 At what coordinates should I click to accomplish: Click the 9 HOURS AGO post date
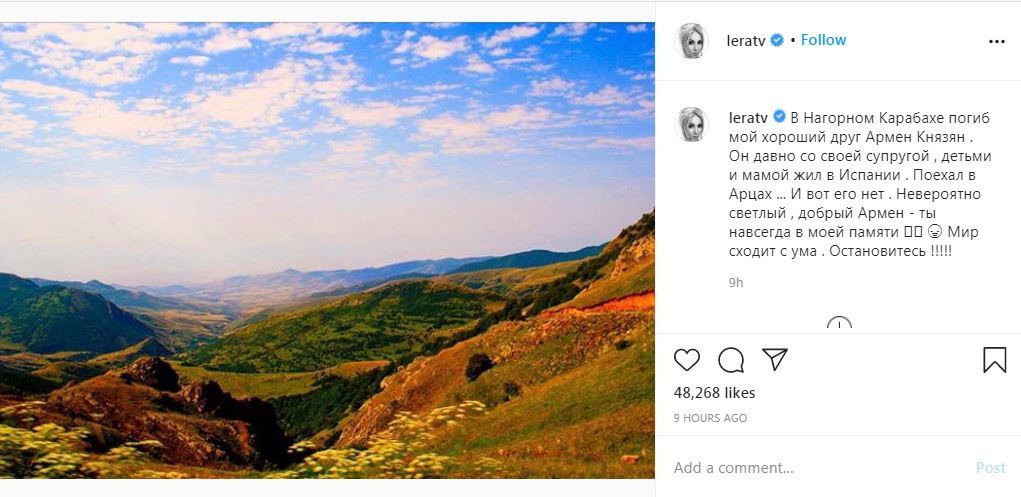click(710, 418)
